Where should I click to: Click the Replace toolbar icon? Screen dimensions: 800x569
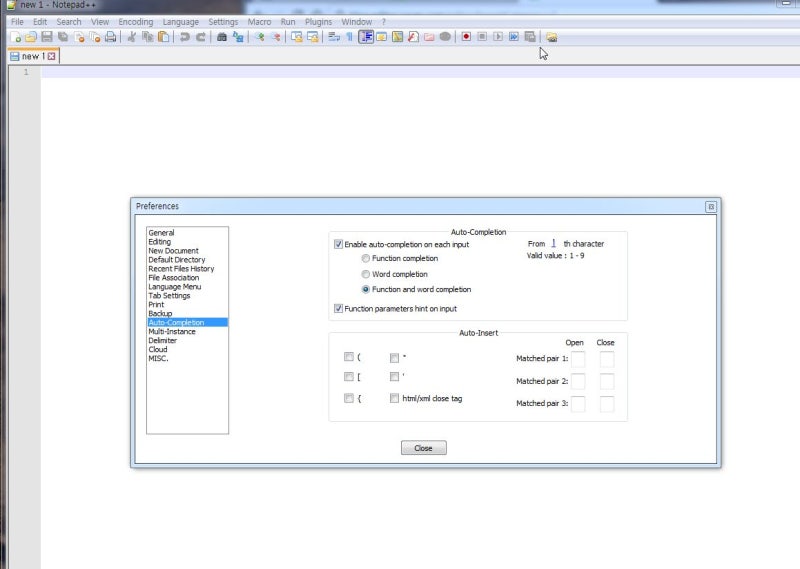click(x=238, y=37)
